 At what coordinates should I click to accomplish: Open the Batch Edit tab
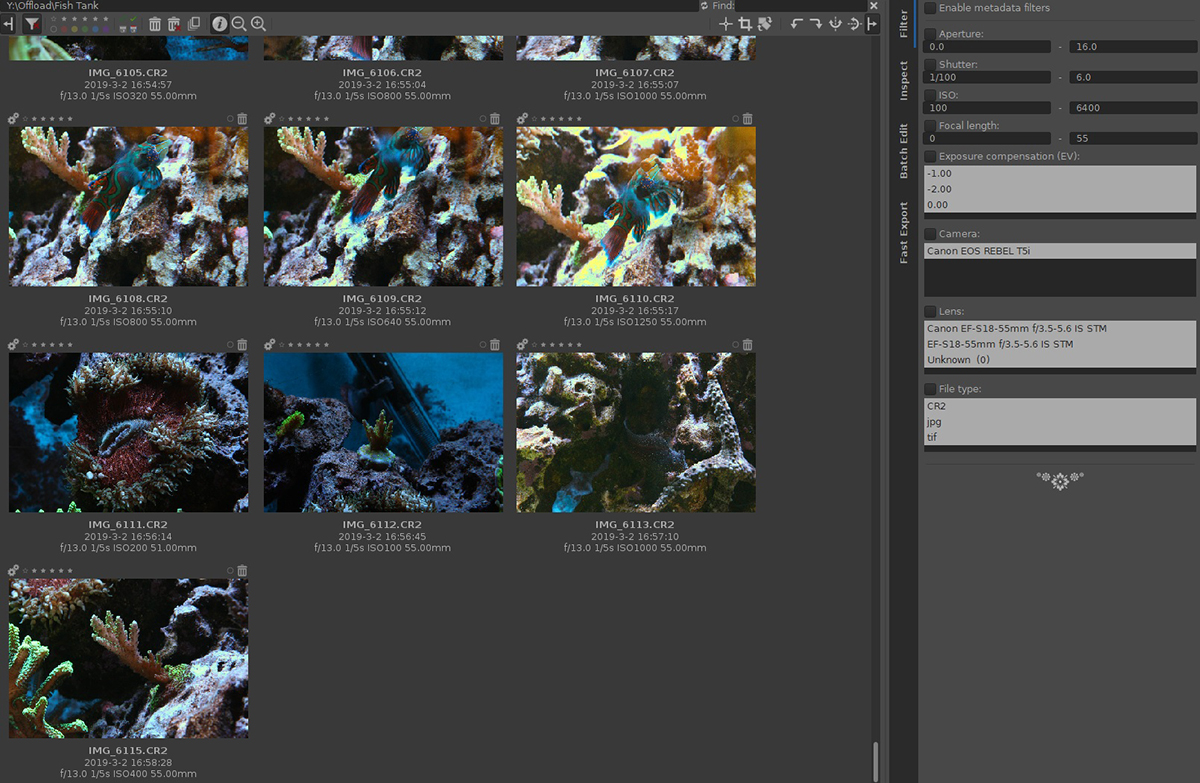coord(904,152)
